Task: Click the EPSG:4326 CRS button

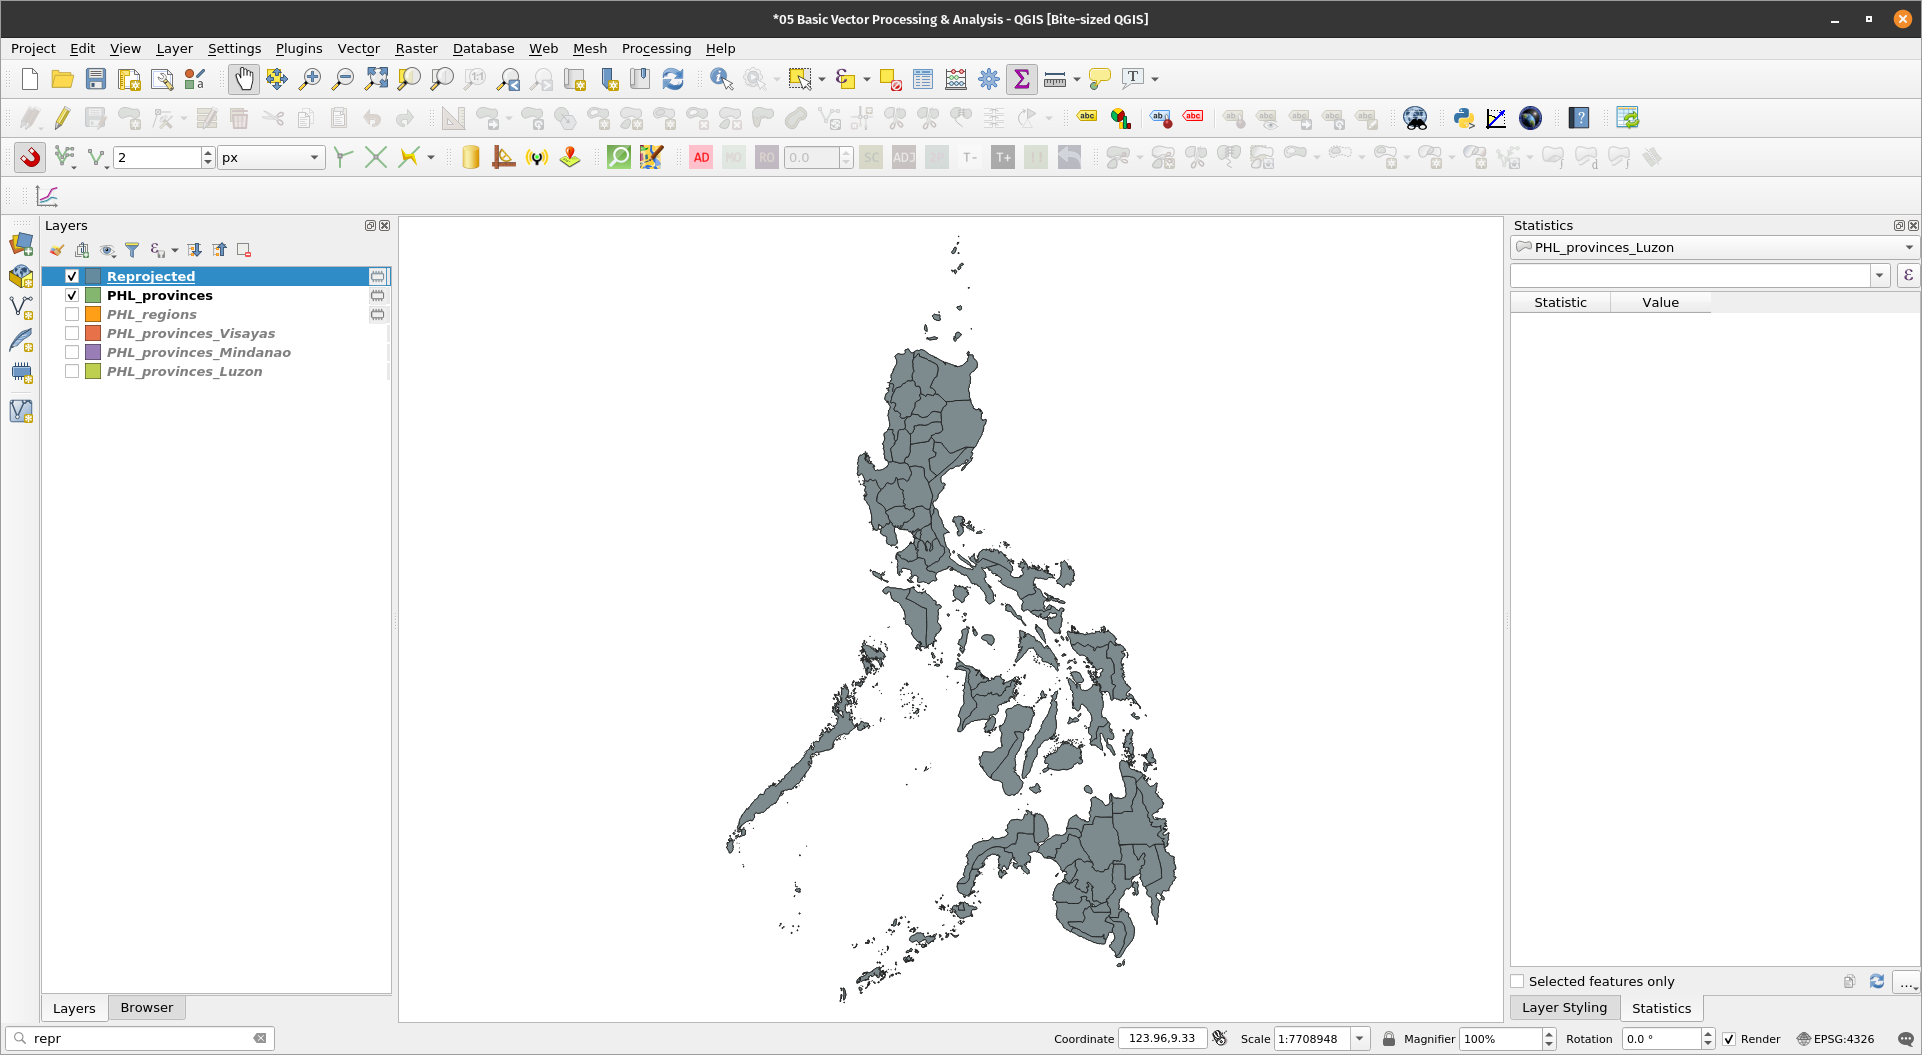Action: (1835, 1039)
